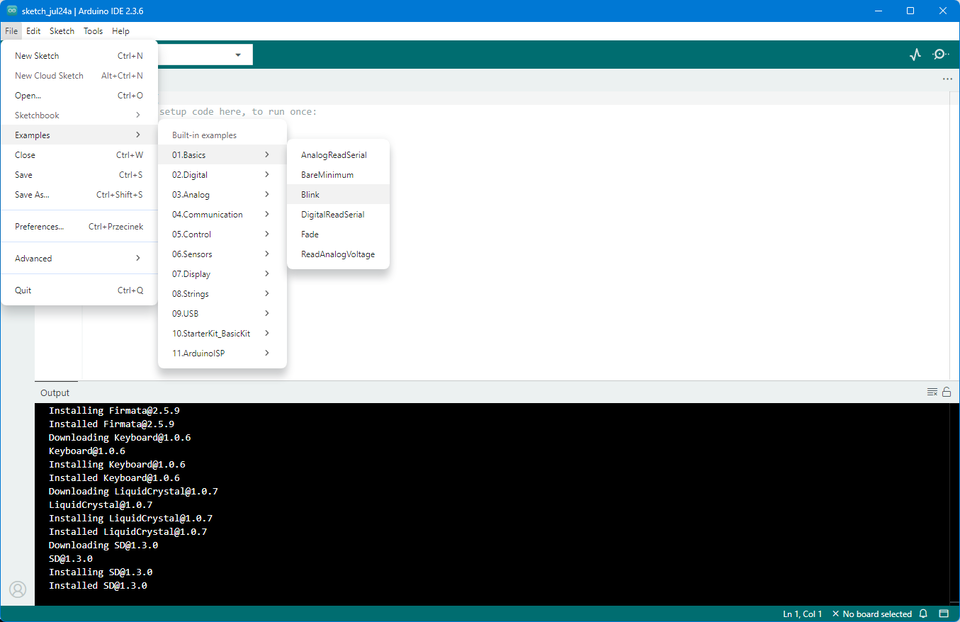
Task: Open the Tools menu
Action: [x=93, y=31]
